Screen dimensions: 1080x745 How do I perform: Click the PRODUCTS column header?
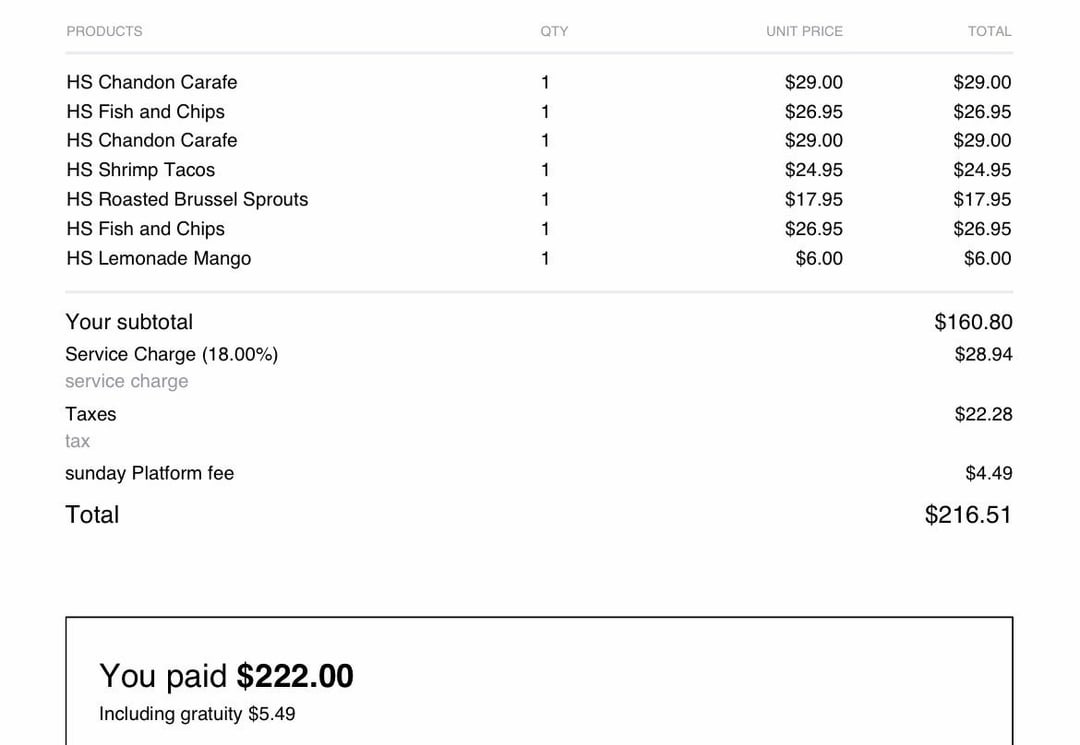104,31
